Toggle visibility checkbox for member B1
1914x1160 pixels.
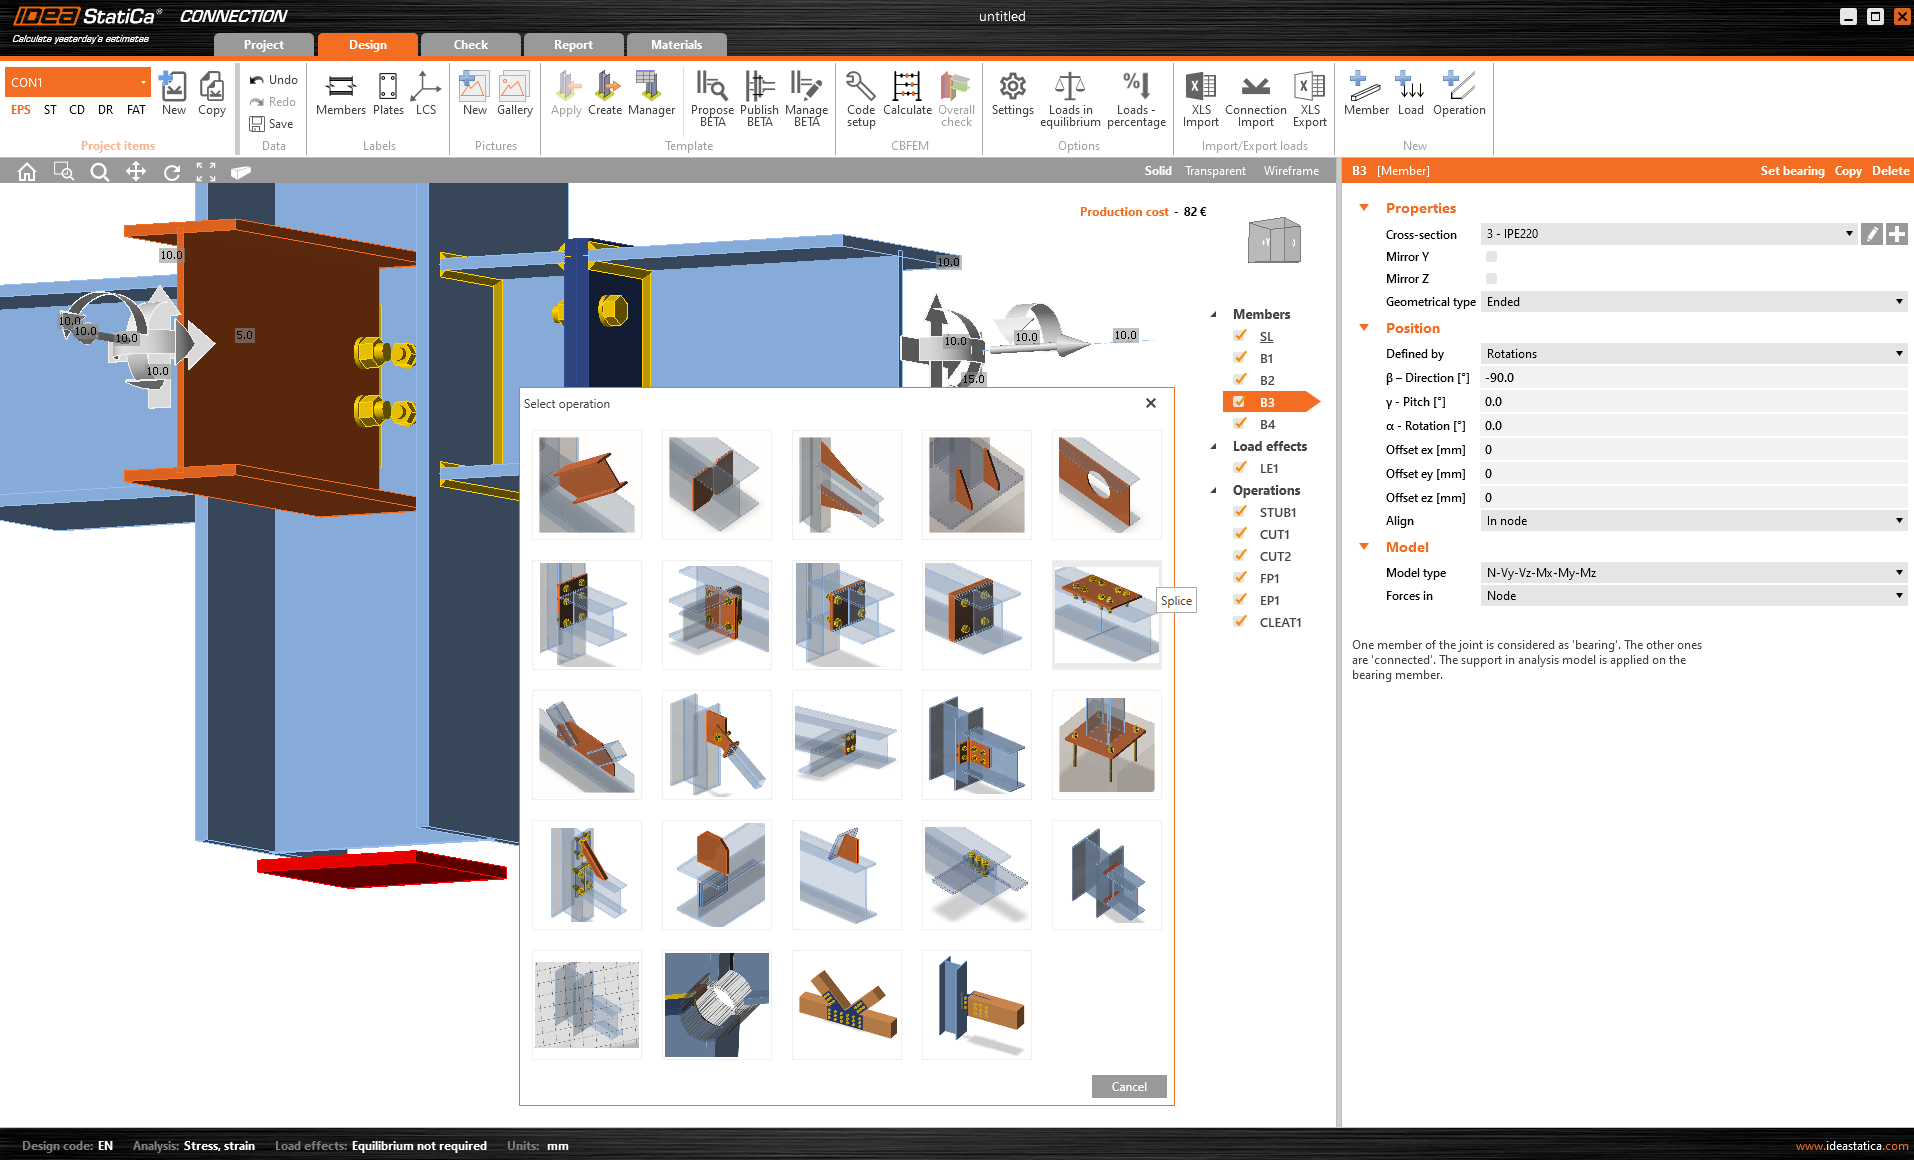[x=1240, y=358]
